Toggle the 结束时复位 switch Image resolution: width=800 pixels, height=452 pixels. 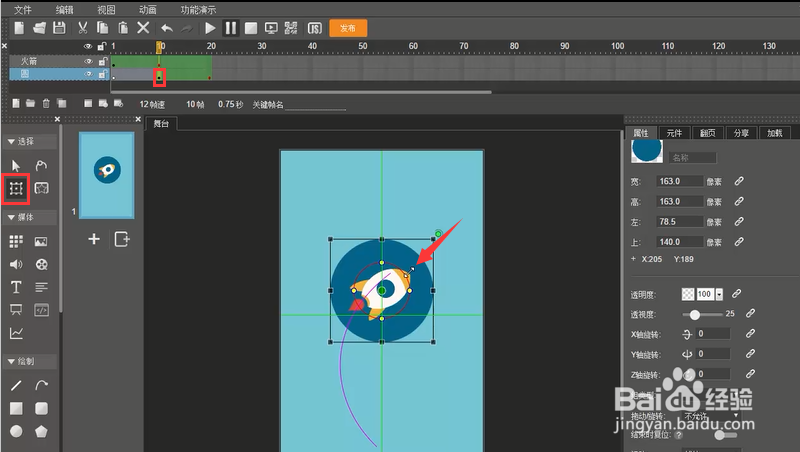724,435
